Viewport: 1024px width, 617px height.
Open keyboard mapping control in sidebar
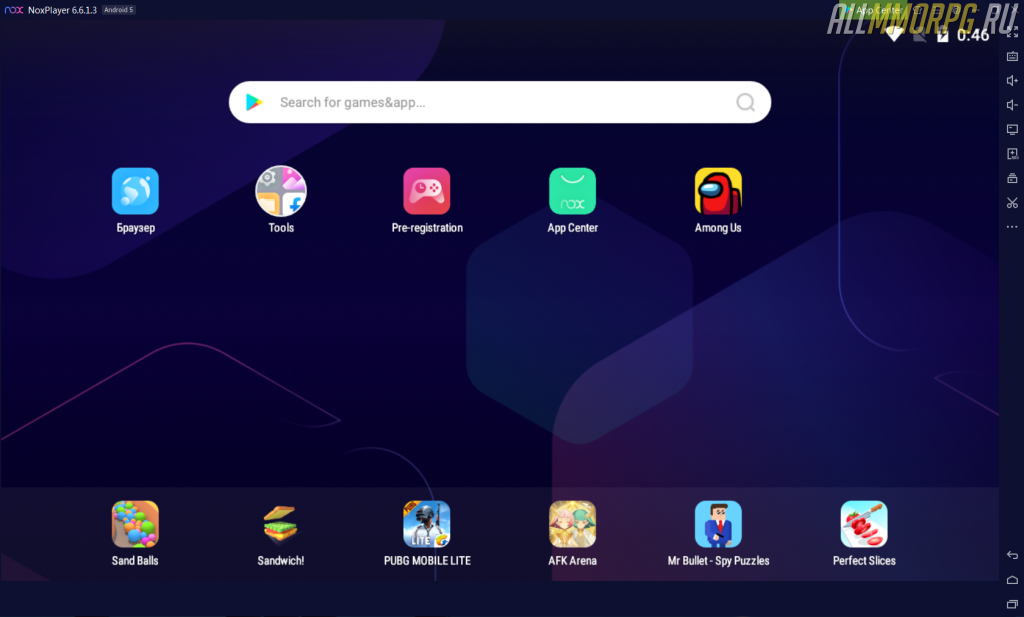[x=1012, y=56]
